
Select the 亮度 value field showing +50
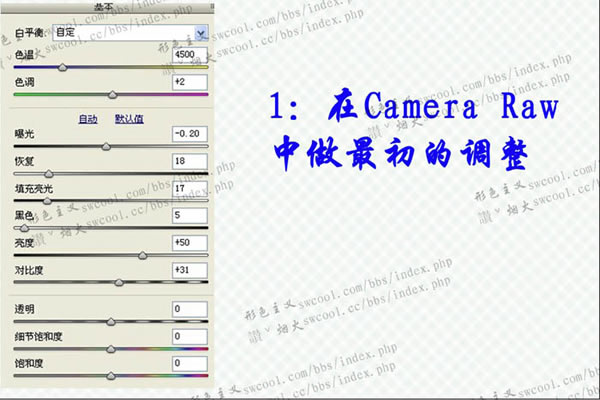pos(190,243)
